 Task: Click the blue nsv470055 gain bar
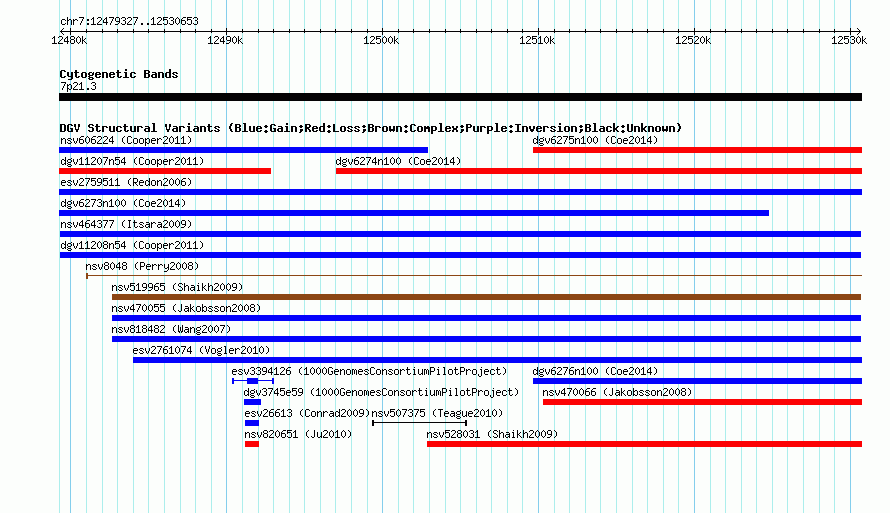[486, 318]
